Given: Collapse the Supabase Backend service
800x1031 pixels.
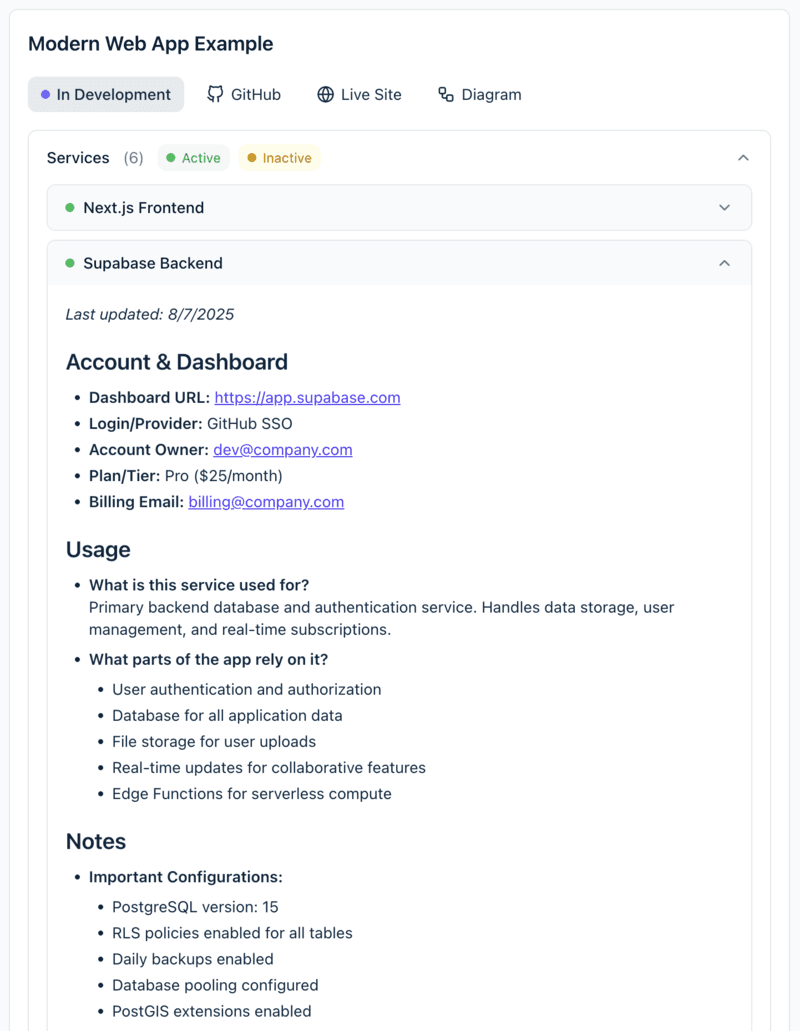Looking at the screenshot, I should [723, 263].
